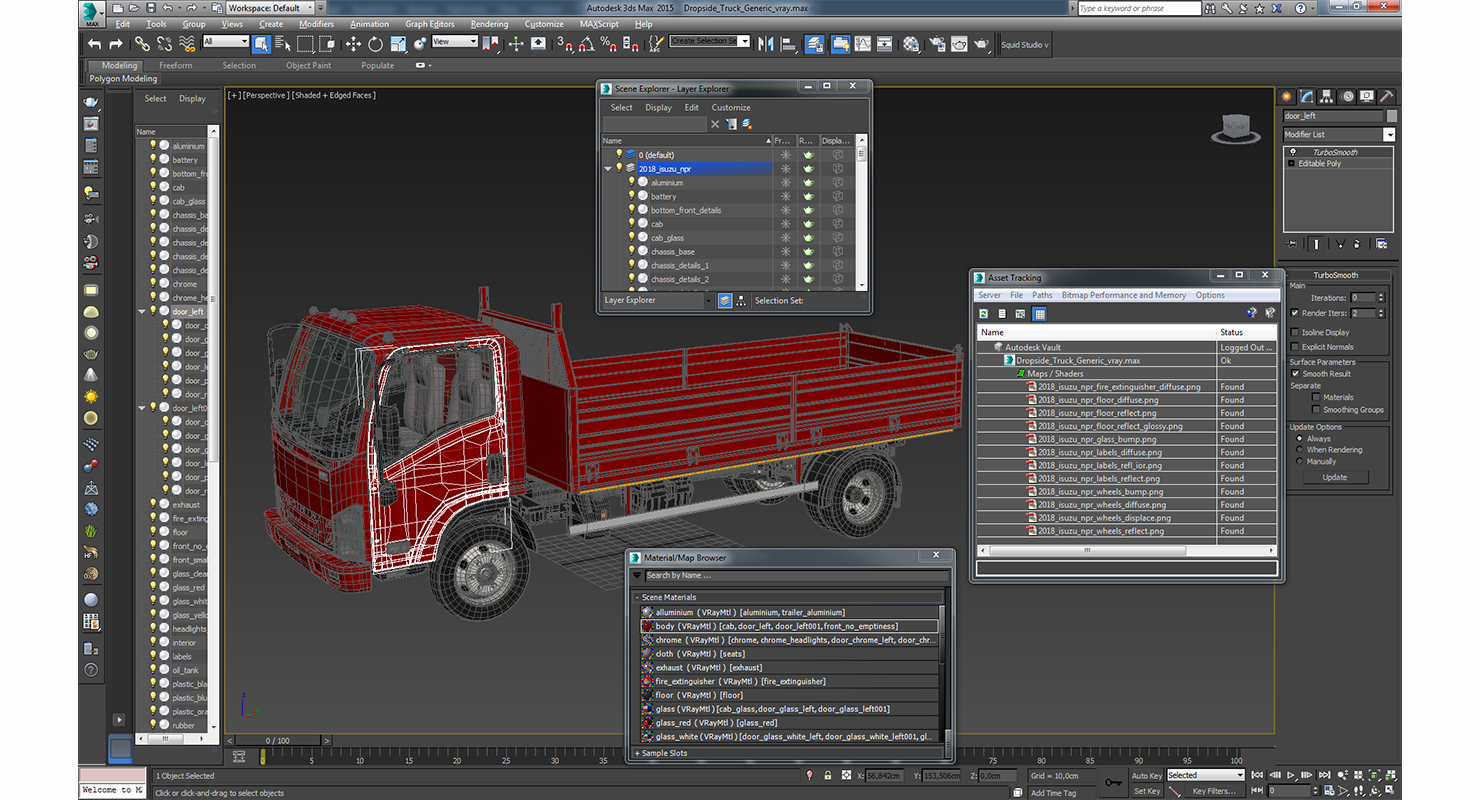Enable the Explicit Normals checkbox

coord(1295,347)
